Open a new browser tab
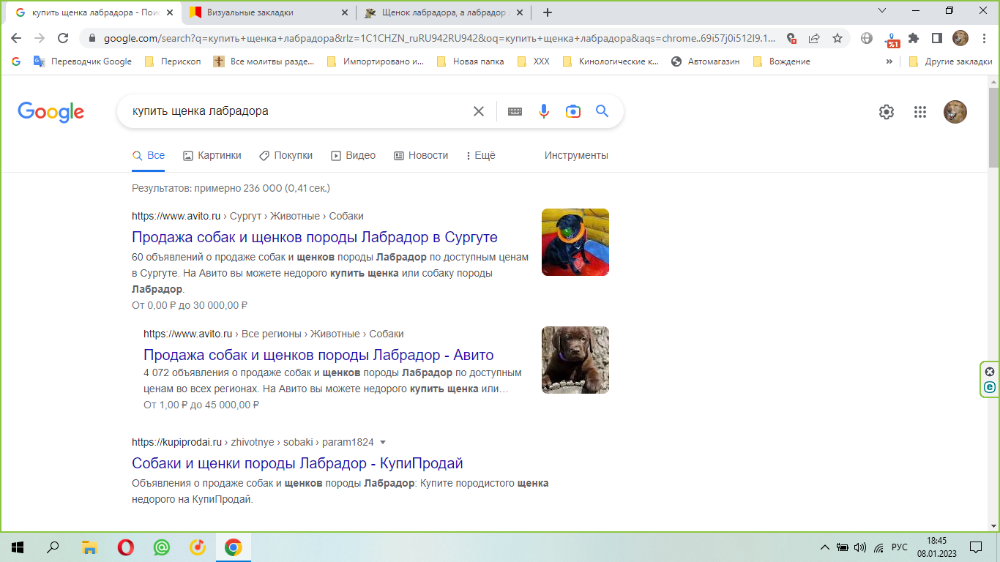Image resolution: width=1000 pixels, height=562 pixels. pyautogui.click(x=547, y=12)
